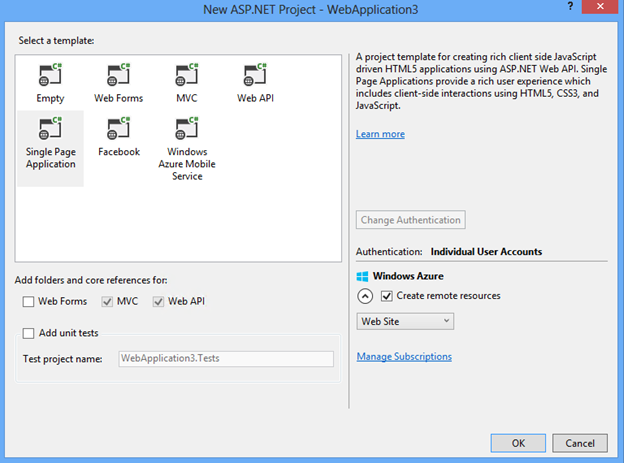
Task: Open the Web Site dropdown
Action: click(x=405, y=321)
